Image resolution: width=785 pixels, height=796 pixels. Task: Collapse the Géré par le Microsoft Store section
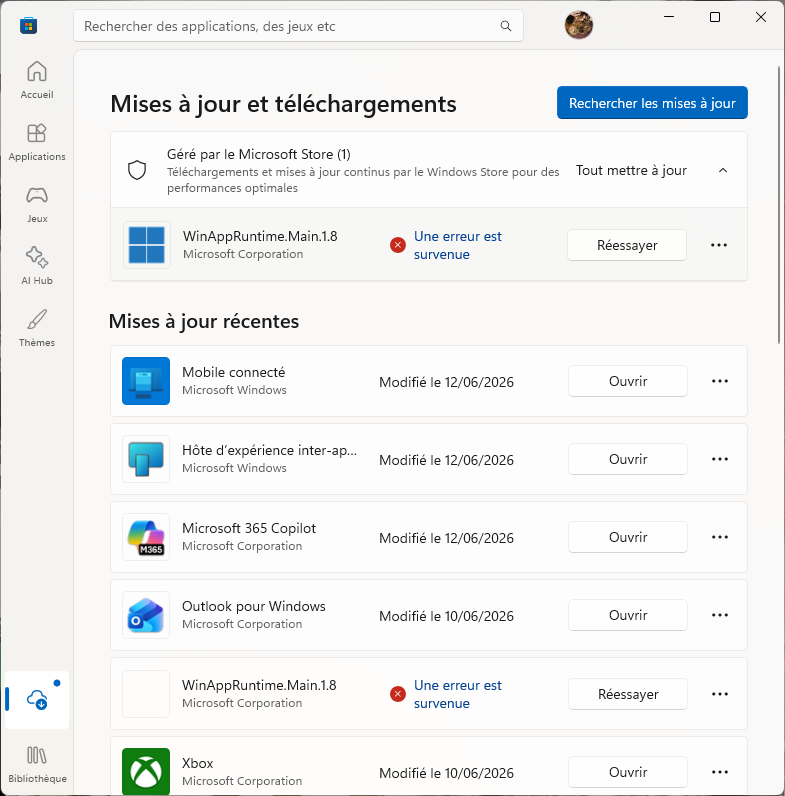pyautogui.click(x=723, y=171)
